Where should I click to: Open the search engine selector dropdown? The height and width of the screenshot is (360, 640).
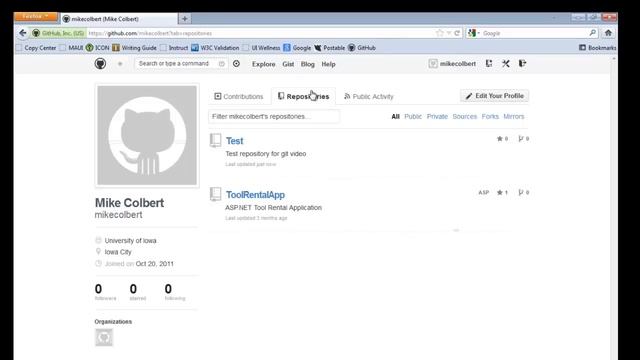point(473,33)
